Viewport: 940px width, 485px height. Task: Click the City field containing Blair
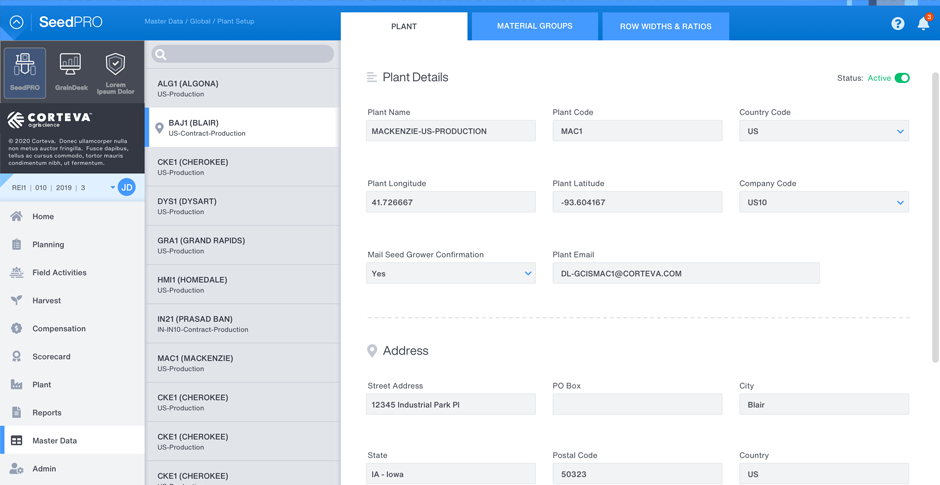[x=824, y=405]
